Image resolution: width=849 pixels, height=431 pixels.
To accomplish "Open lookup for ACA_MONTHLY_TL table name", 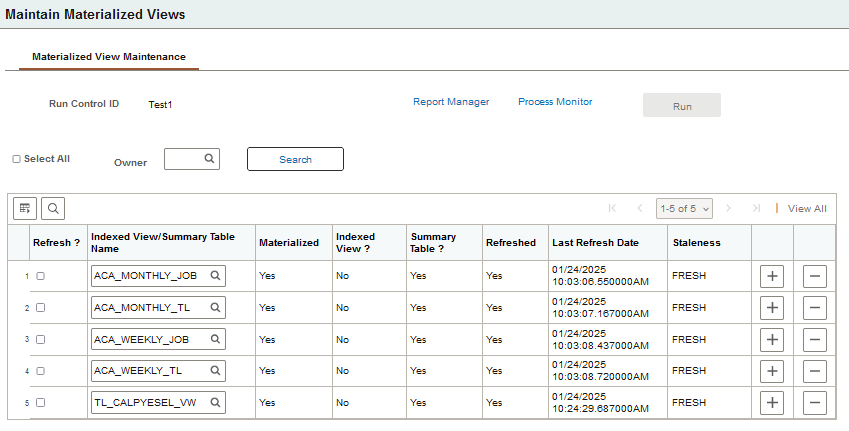I will (215, 308).
